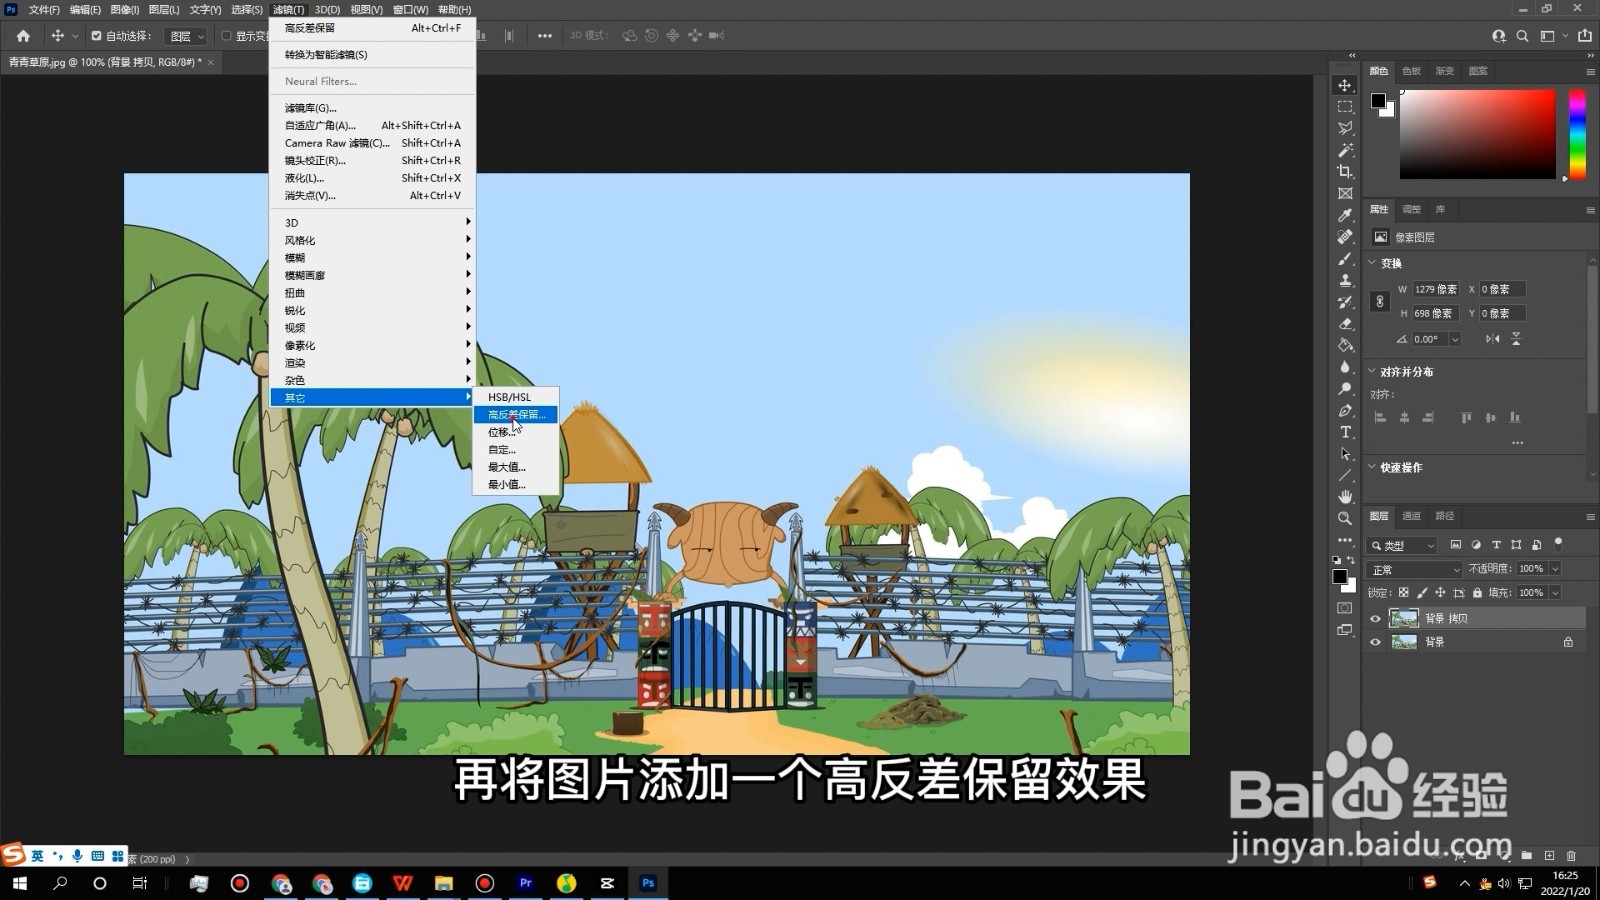Click the Windows Start button
This screenshot has width=1600, height=900.
click(x=19, y=883)
